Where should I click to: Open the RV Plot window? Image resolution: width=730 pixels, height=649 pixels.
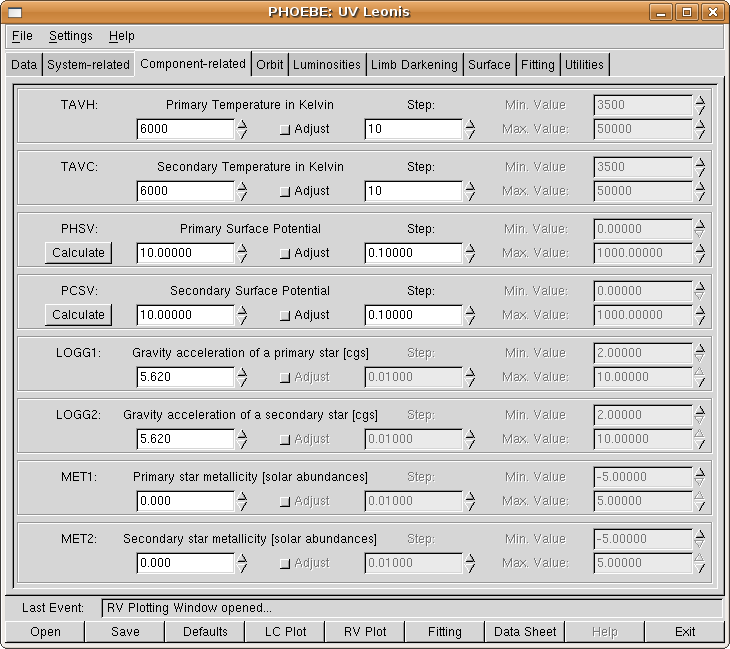(365, 631)
